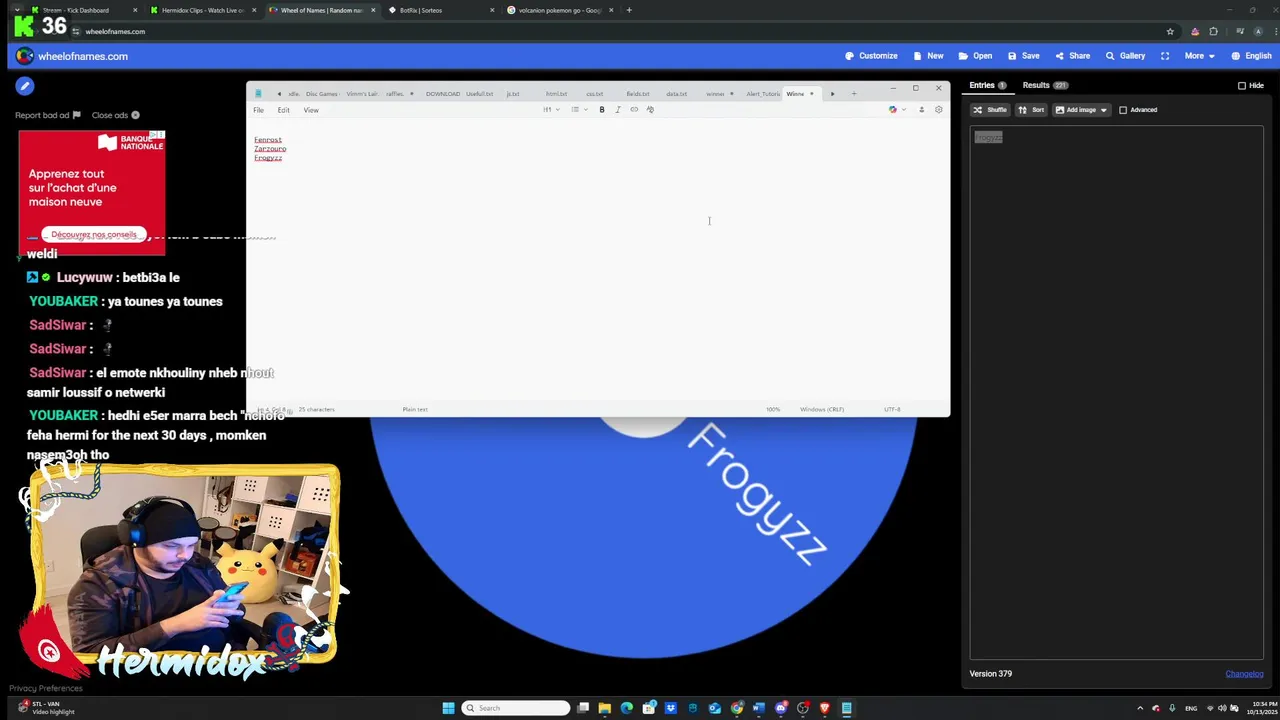Open Discord from the taskbar
Image resolution: width=1280 pixels, height=720 pixels.
780,708
